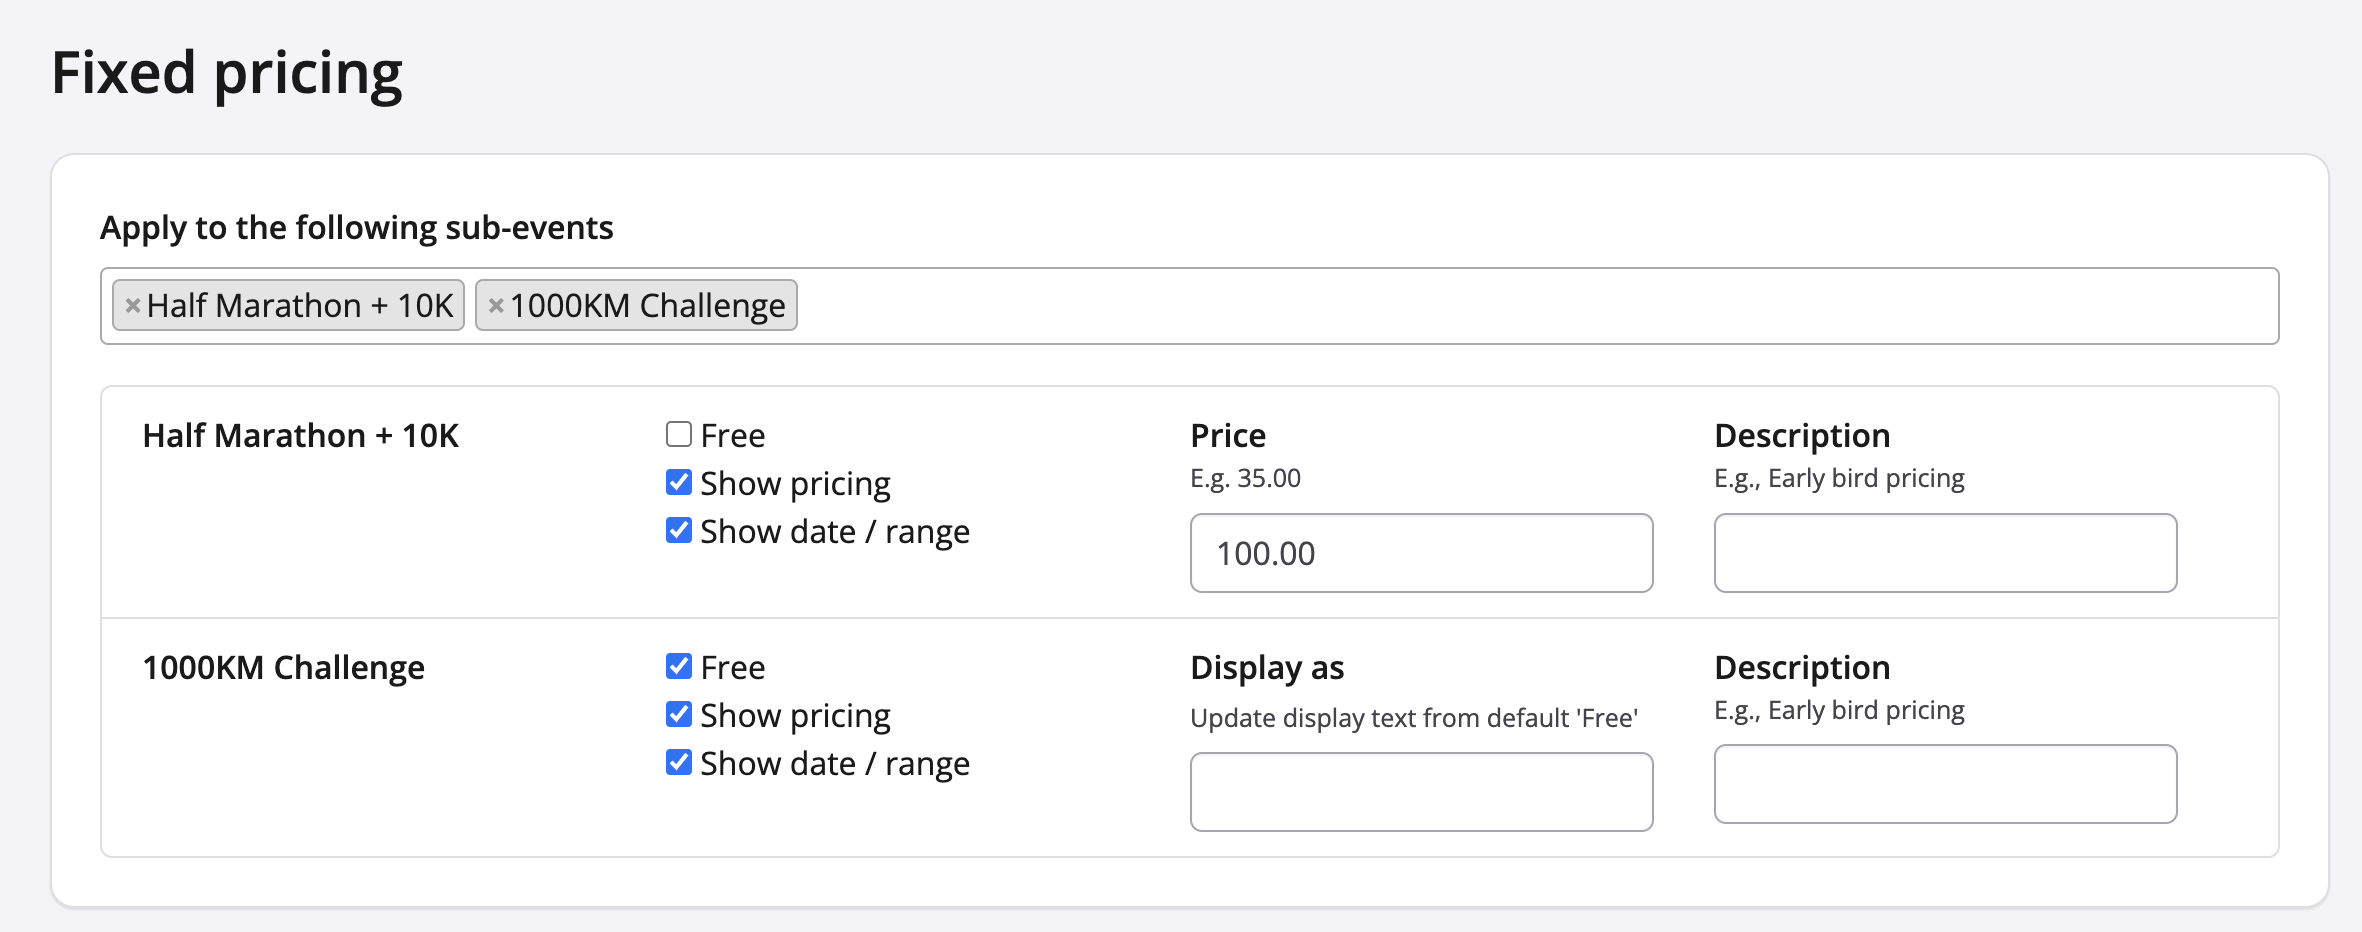Select the 1000KM Challenge tag text

pos(647,306)
